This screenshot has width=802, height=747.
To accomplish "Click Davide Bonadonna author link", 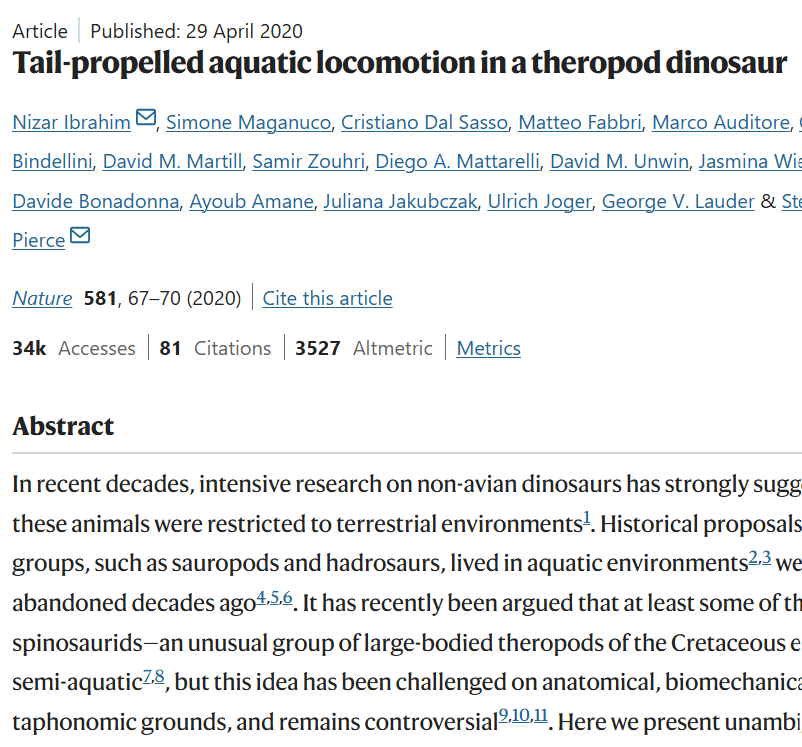I will click(96, 201).
